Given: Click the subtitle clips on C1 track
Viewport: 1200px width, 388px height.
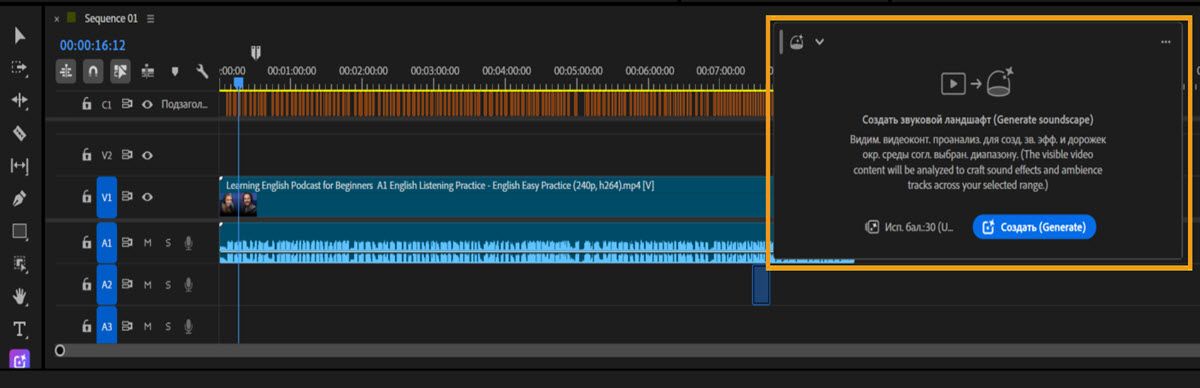Looking at the screenshot, I should click(x=496, y=105).
